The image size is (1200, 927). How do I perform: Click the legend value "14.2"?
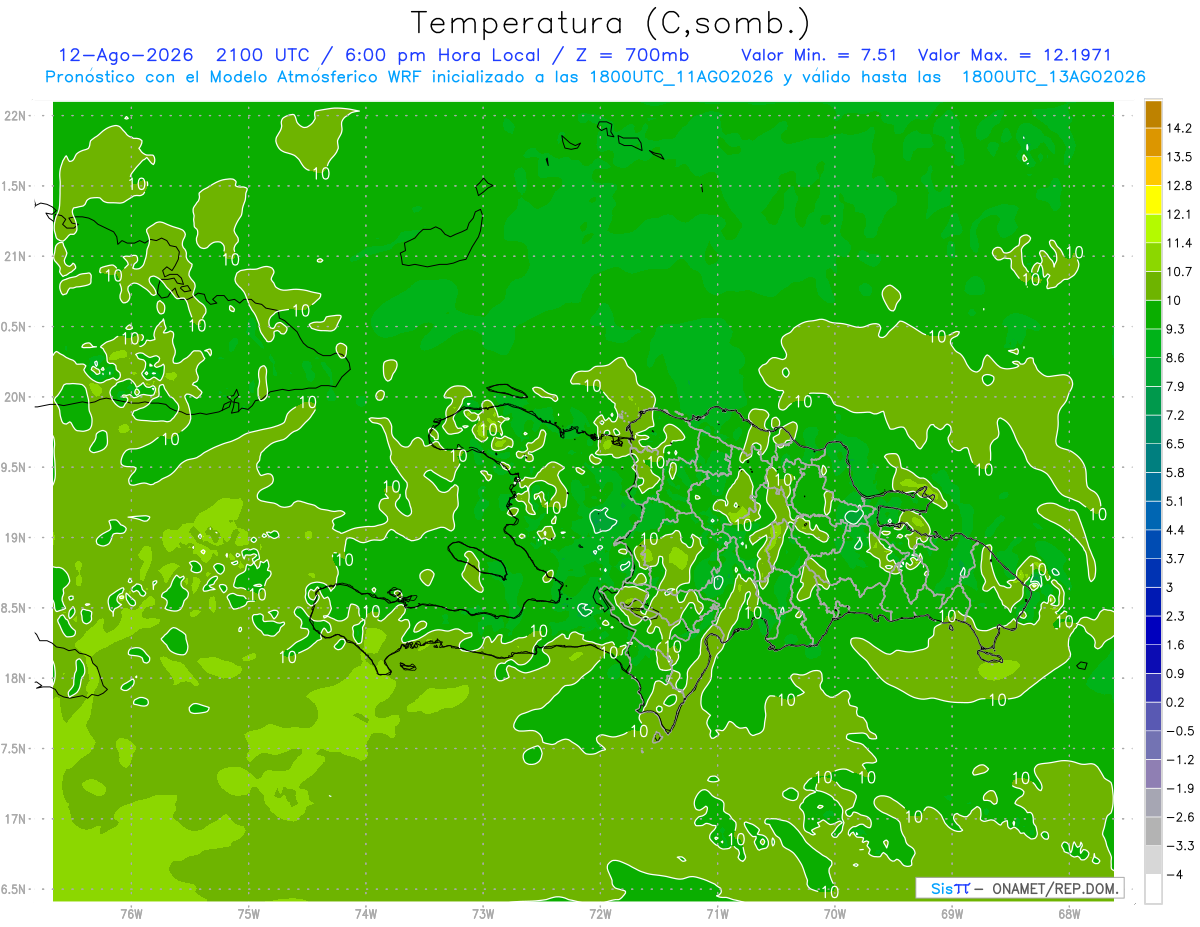click(1180, 128)
